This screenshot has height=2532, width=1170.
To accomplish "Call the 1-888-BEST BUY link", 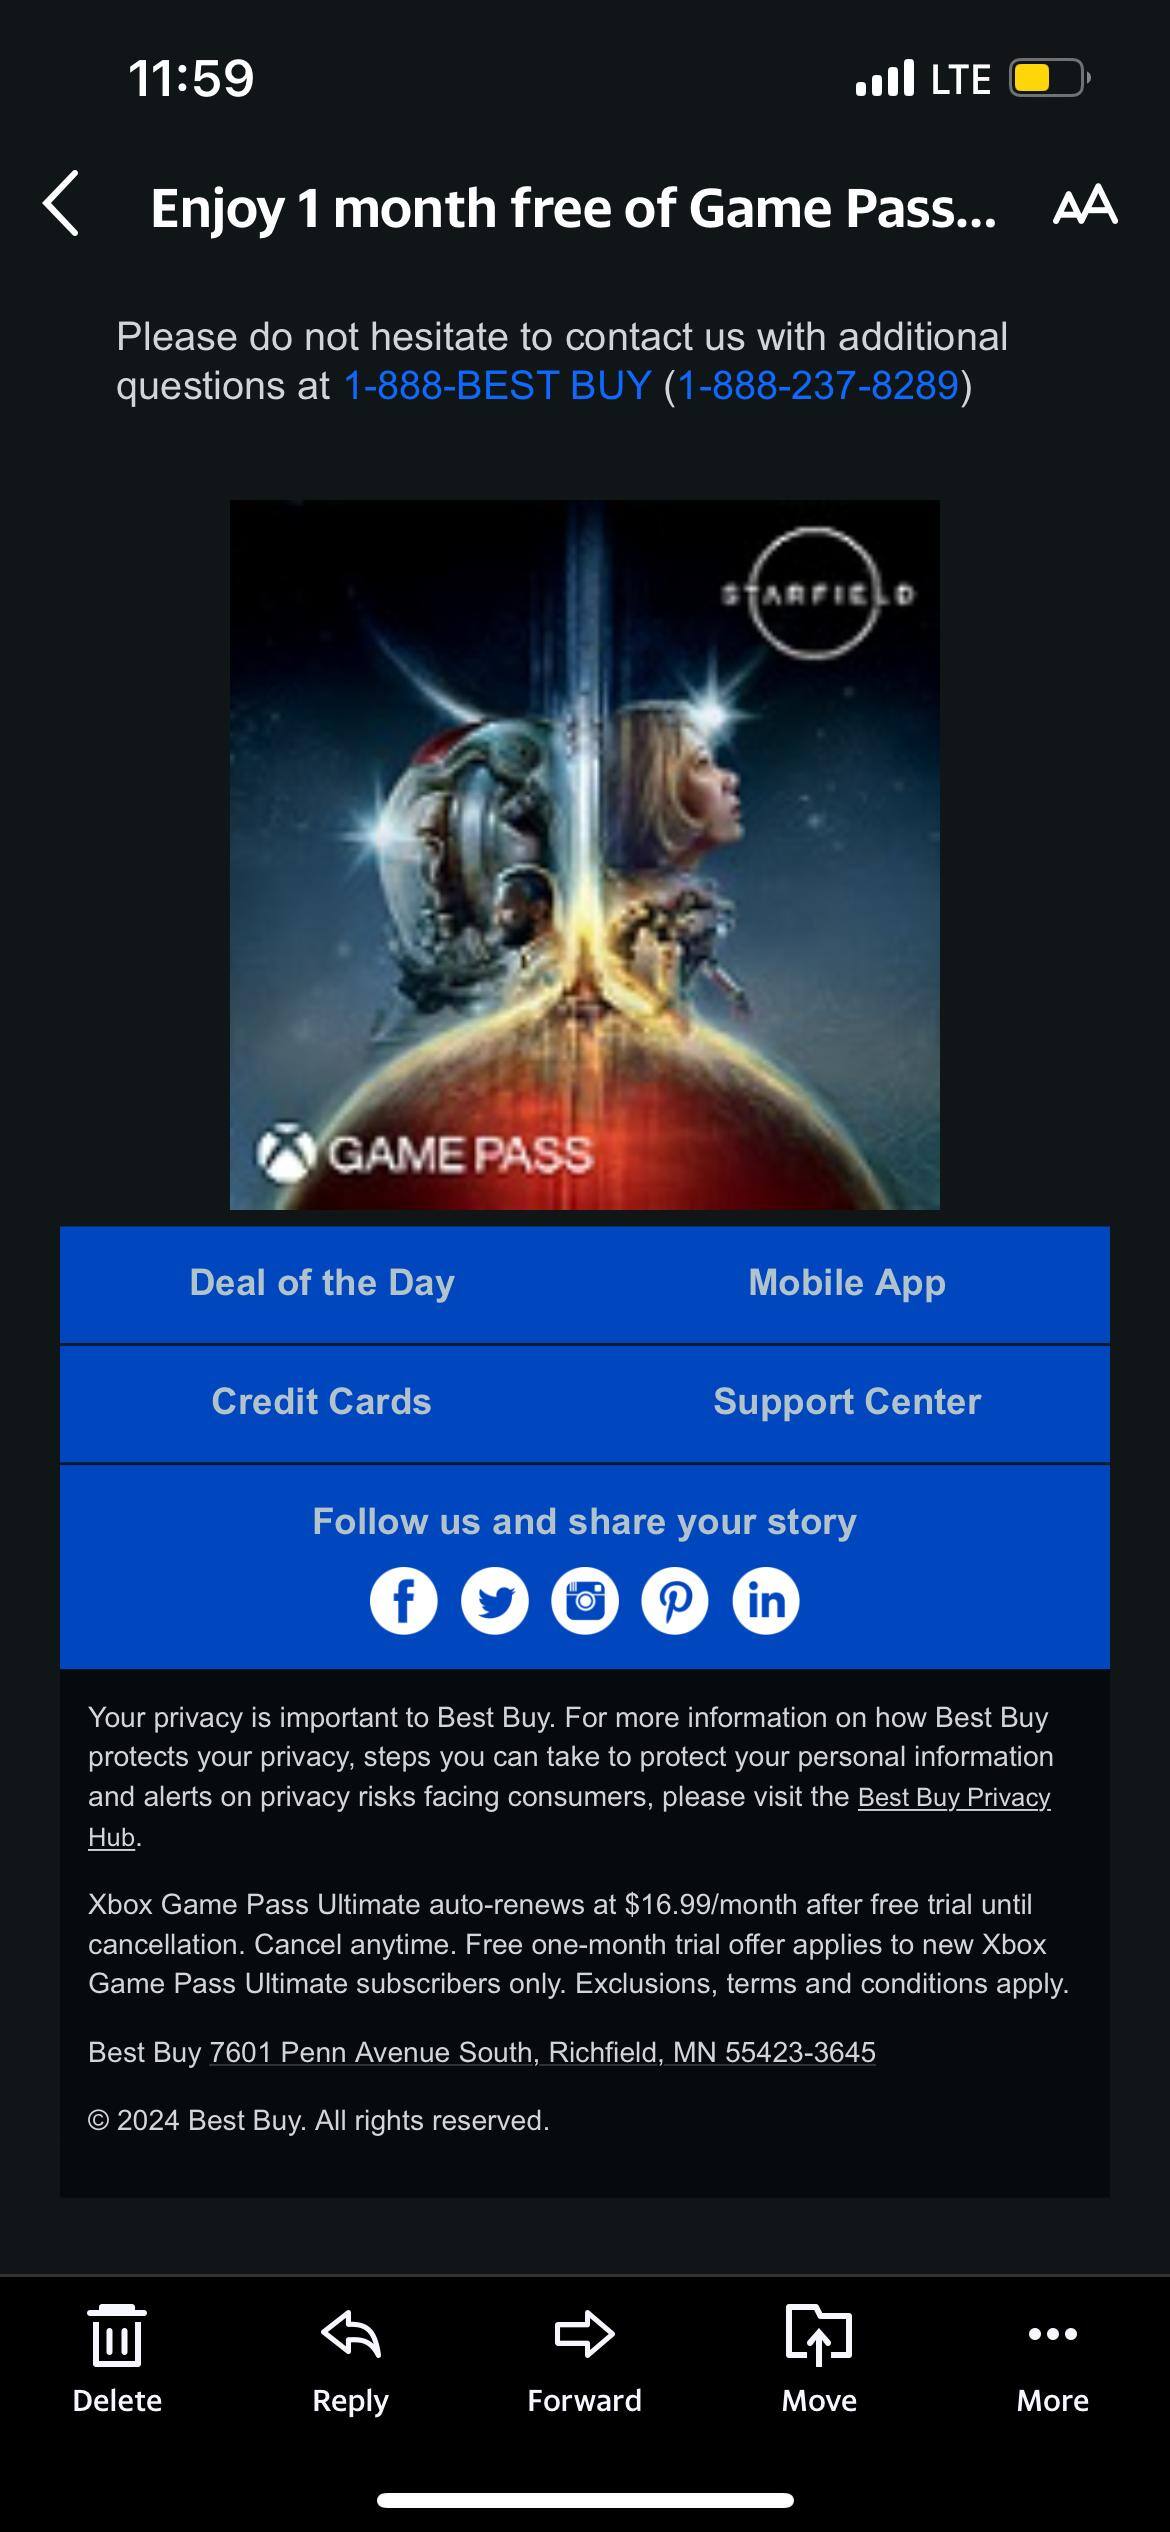I will coord(497,386).
